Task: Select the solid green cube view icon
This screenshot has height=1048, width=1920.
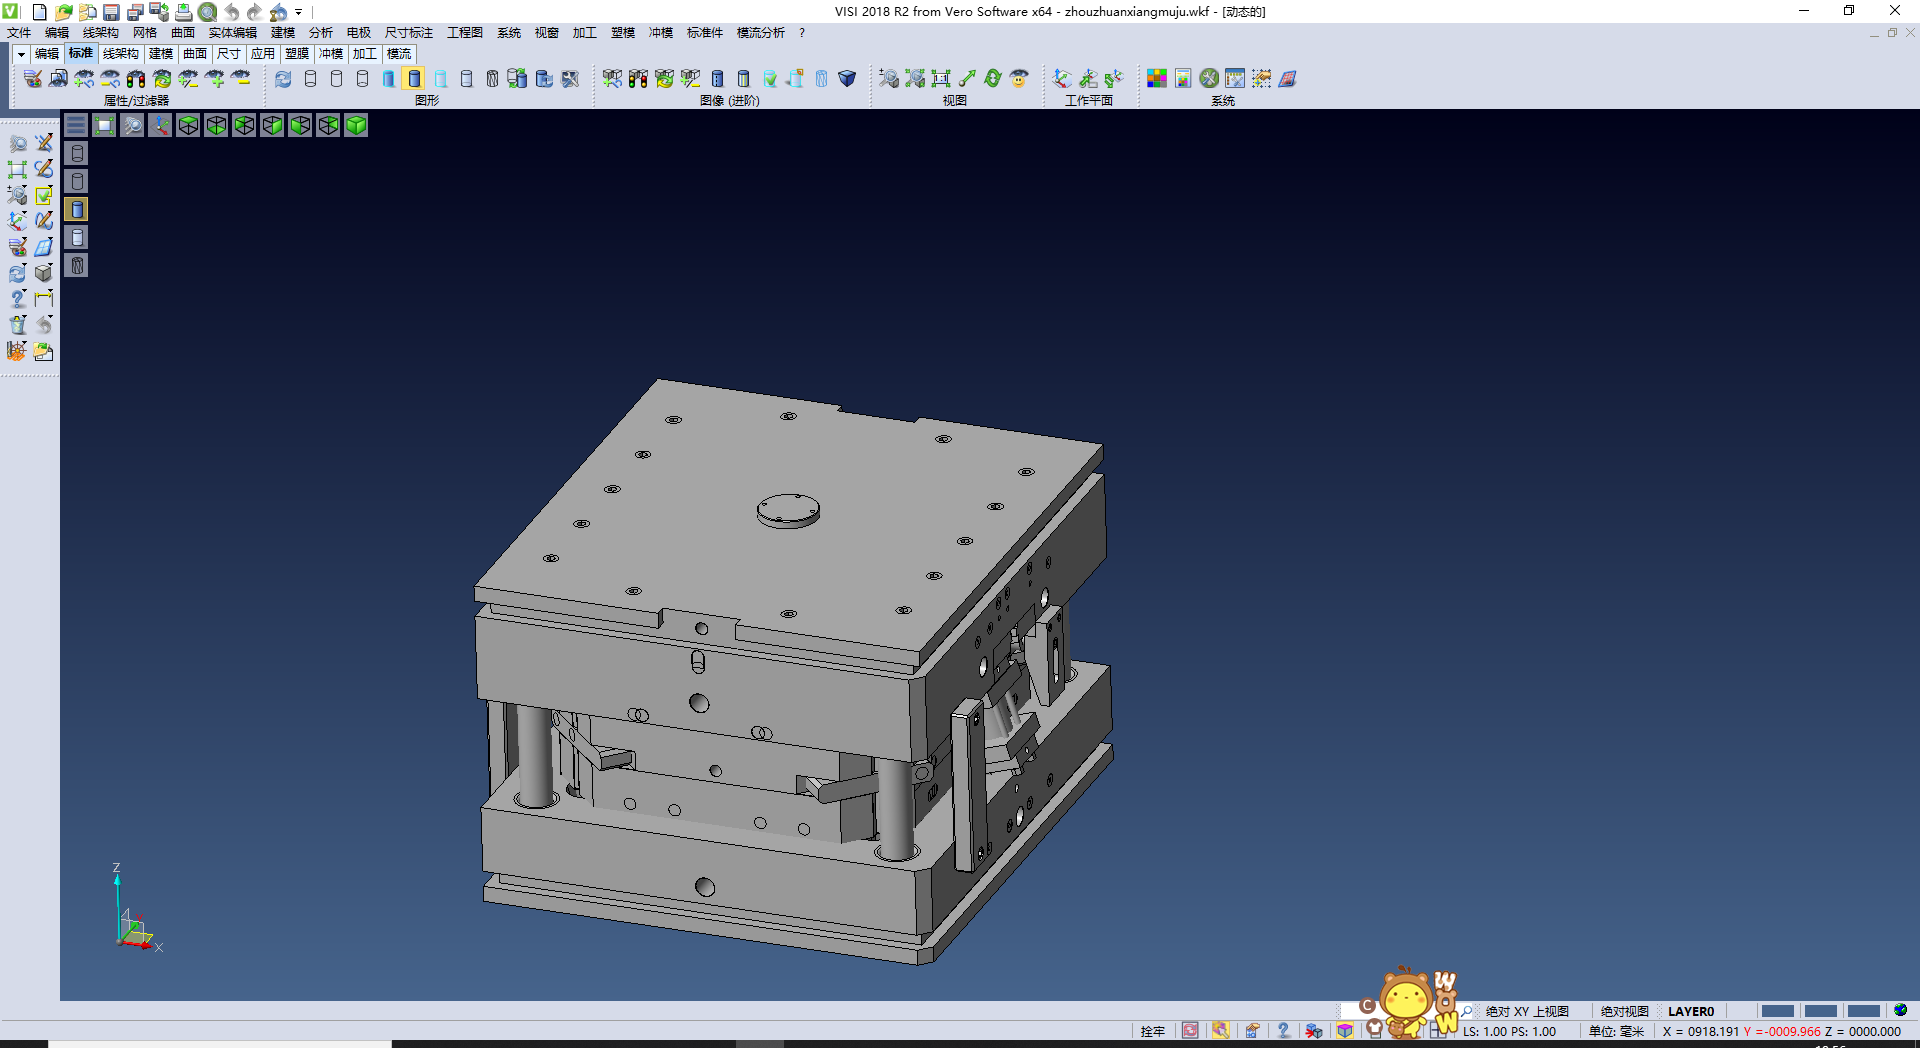Action: [356, 125]
